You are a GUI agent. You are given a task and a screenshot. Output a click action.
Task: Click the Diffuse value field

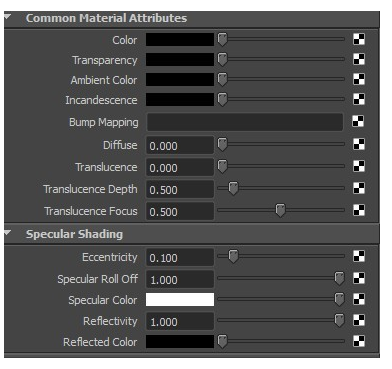click(x=180, y=145)
